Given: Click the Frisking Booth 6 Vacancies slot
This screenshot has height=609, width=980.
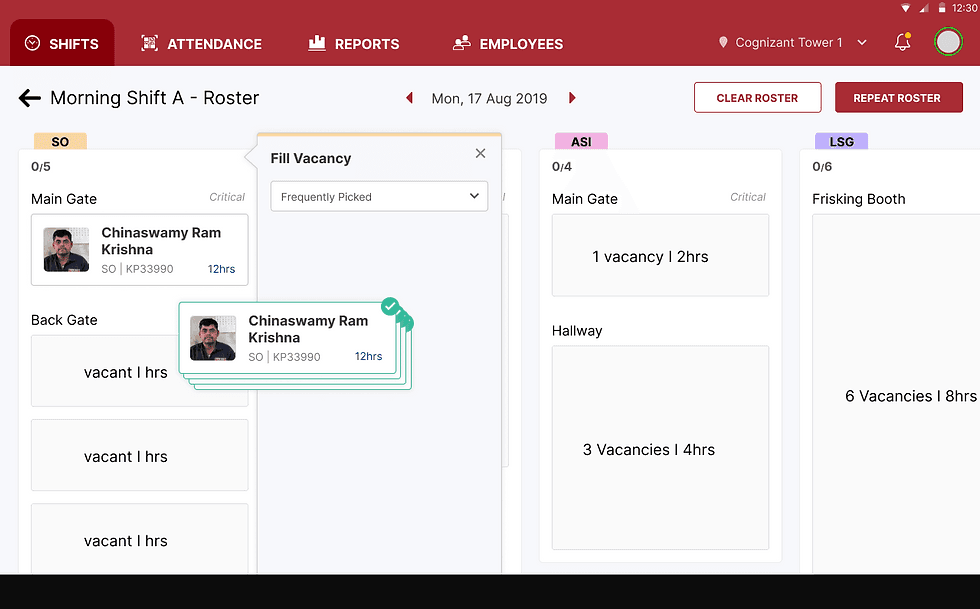Looking at the screenshot, I should click(x=896, y=394).
